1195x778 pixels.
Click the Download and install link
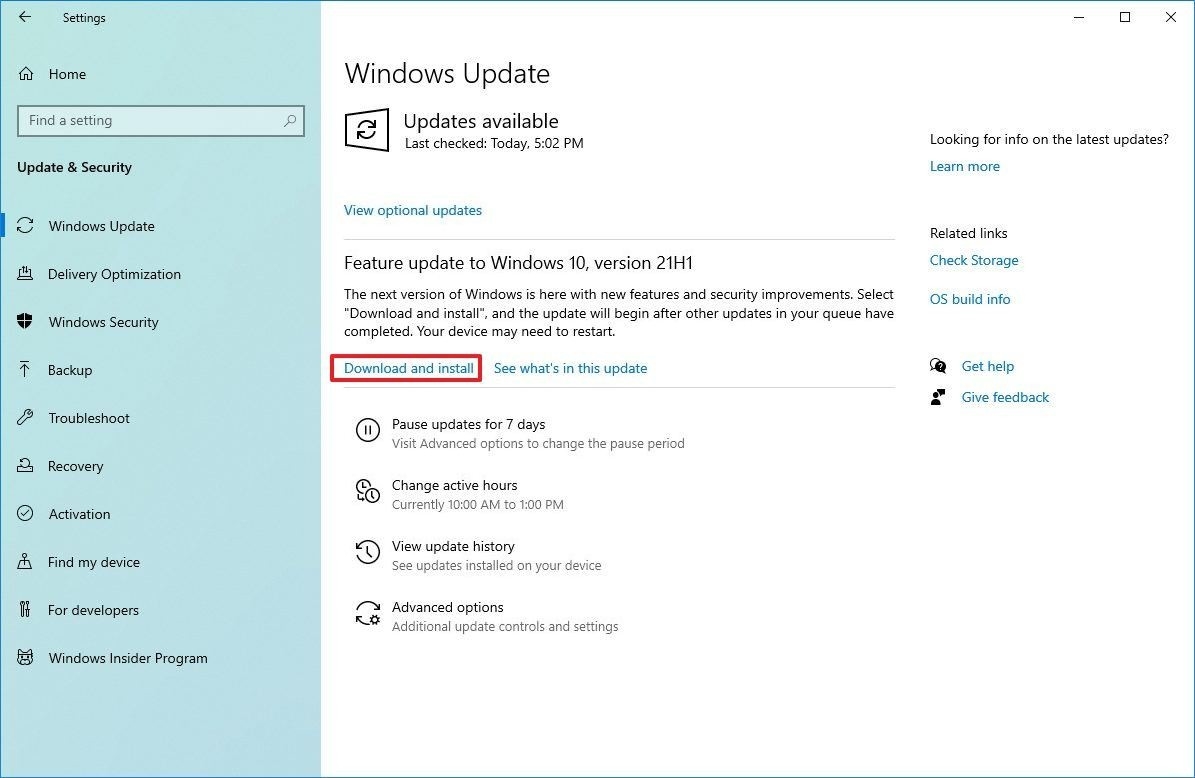(408, 368)
